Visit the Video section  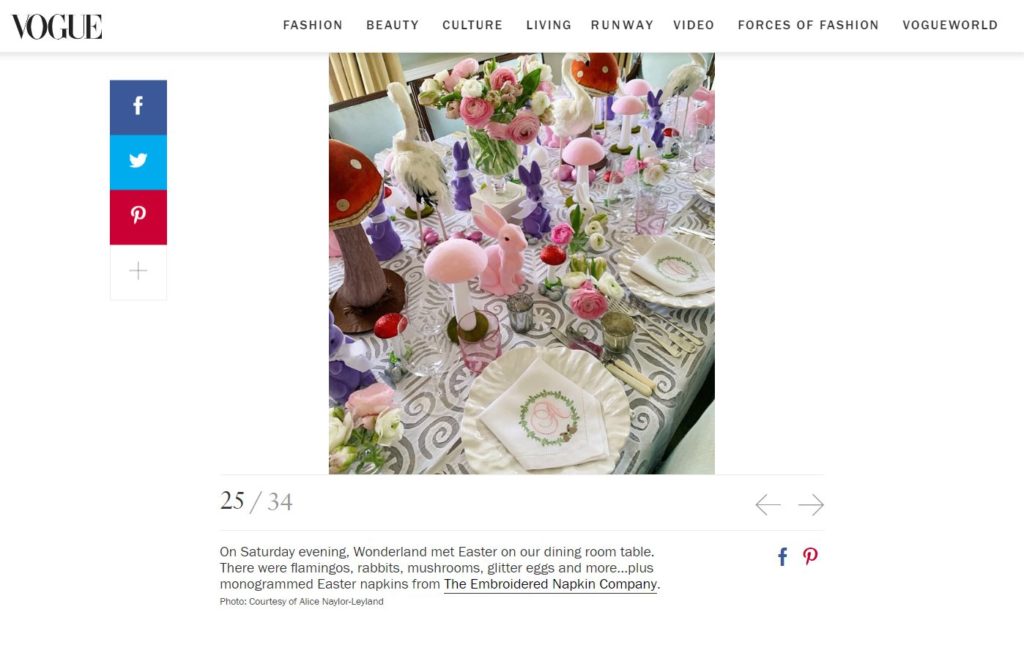point(694,25)
